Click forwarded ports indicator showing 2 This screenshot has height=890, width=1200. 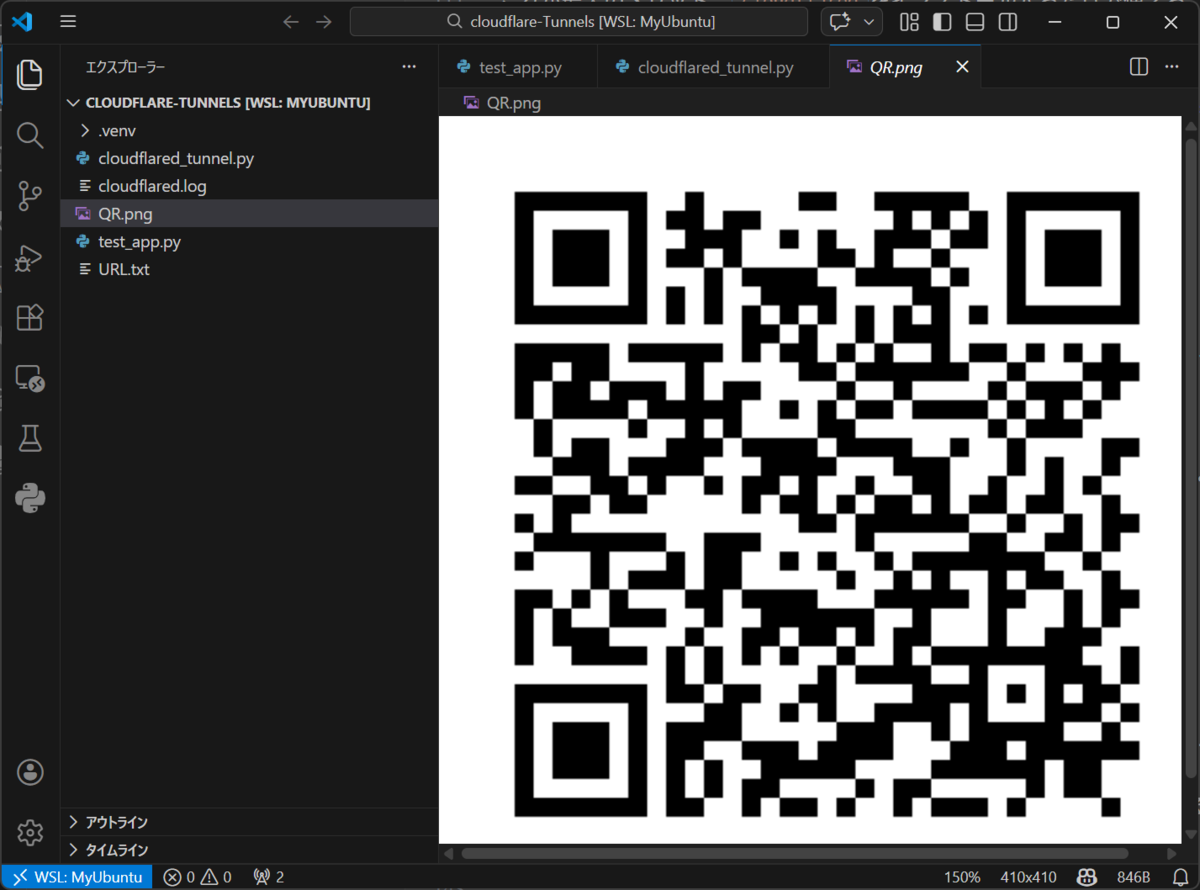(x=269, y=877)
